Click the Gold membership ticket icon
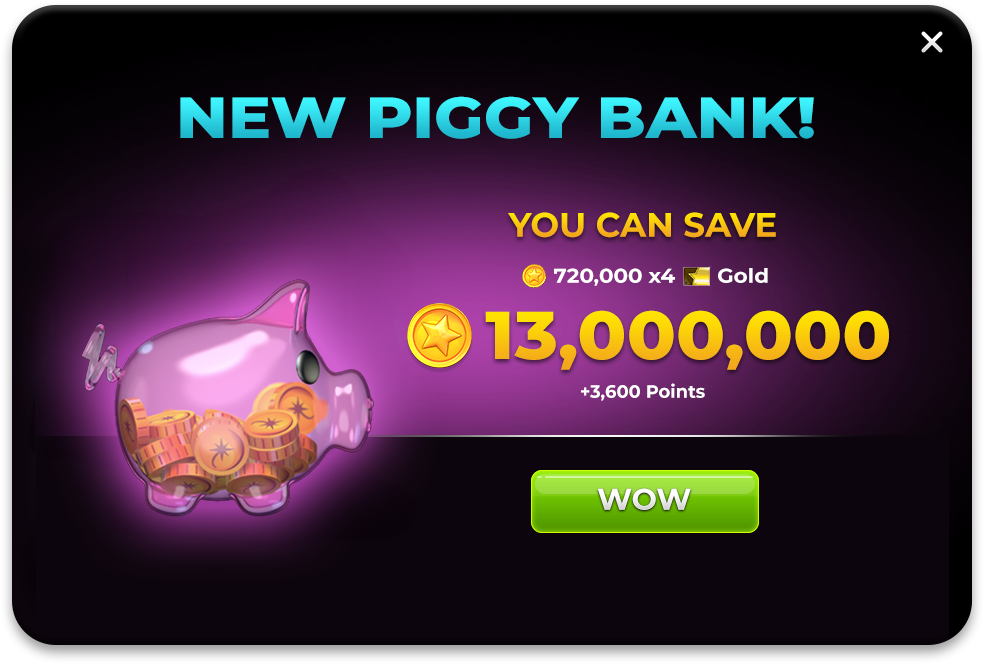 (x=696, y=276)
